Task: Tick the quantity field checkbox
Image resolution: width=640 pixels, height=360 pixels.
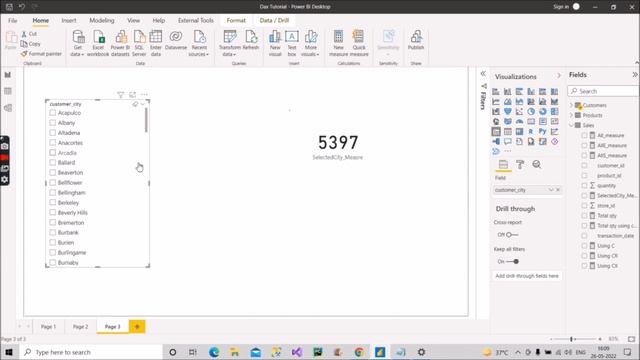Action: 584,185
